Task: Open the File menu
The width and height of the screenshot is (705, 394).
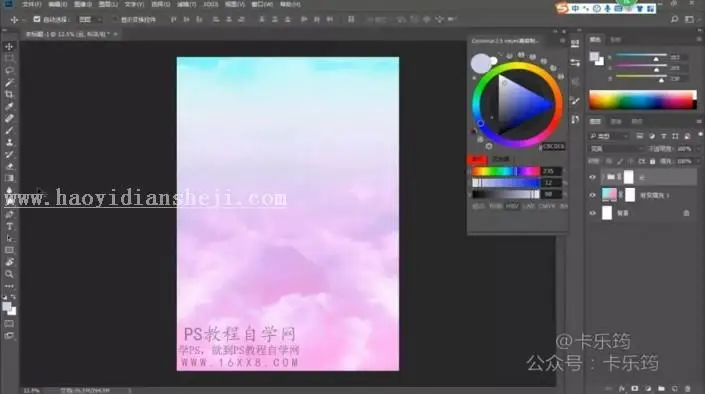Action: click(31, 4)
